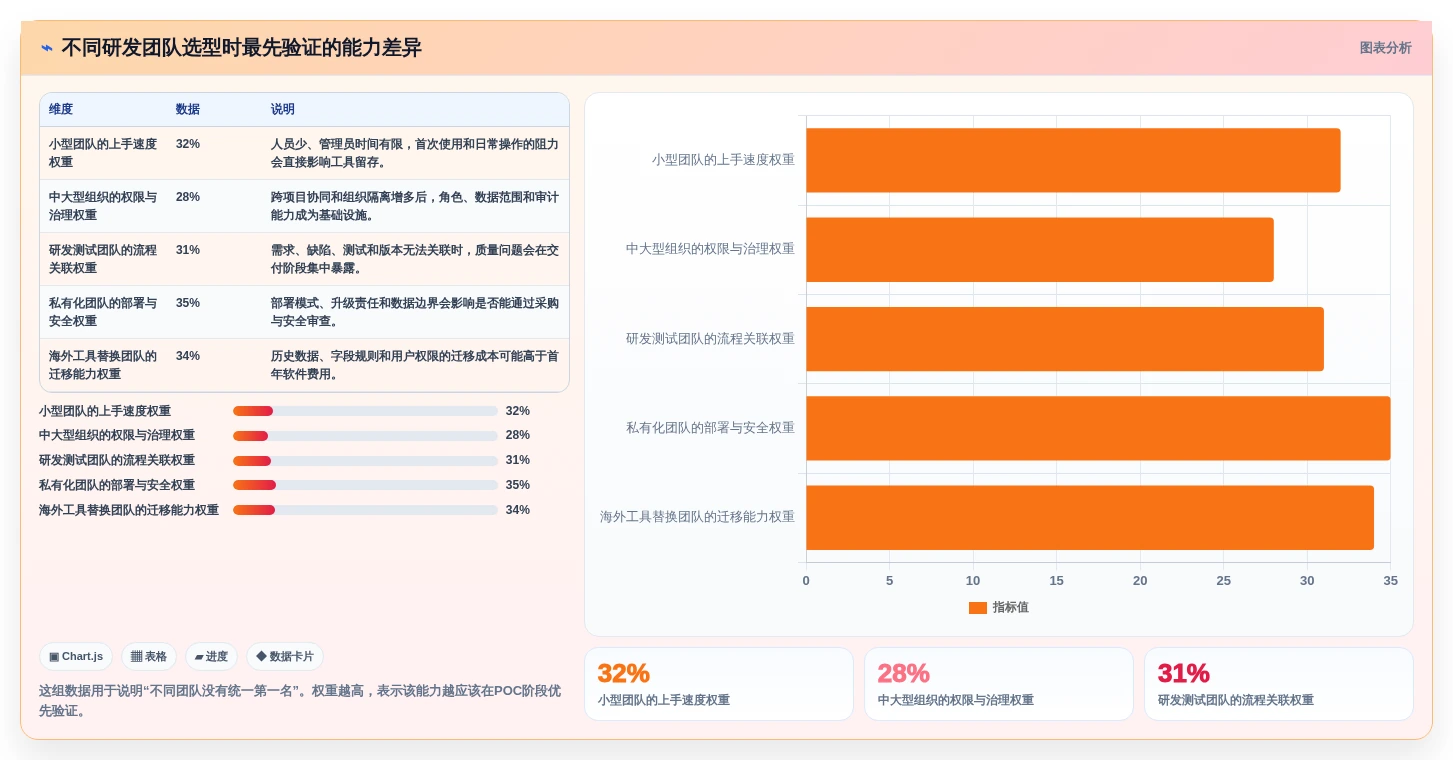Click the 28% label beside the progress bar
This screenshot has height=760, width=1453.
click(x=518, y=436)
